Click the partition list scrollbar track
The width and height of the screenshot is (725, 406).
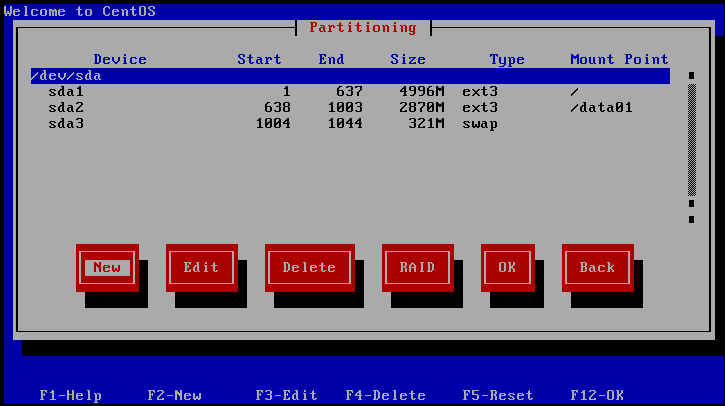pos(691,140)
